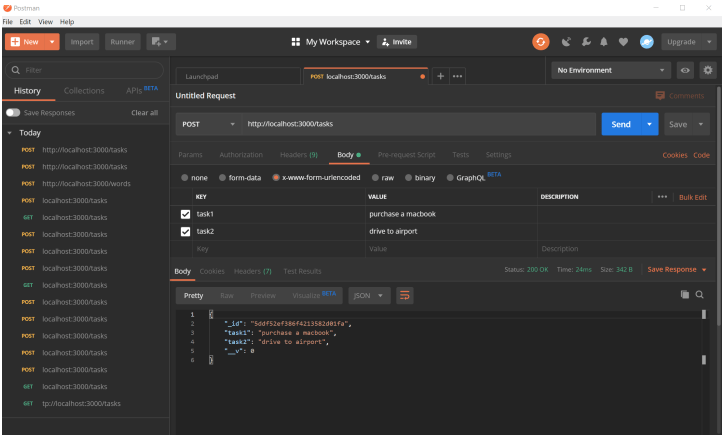724x436 pixels.
Task: Uncheck the task1 parameter checkbox
Action: (x=185, y=214)
